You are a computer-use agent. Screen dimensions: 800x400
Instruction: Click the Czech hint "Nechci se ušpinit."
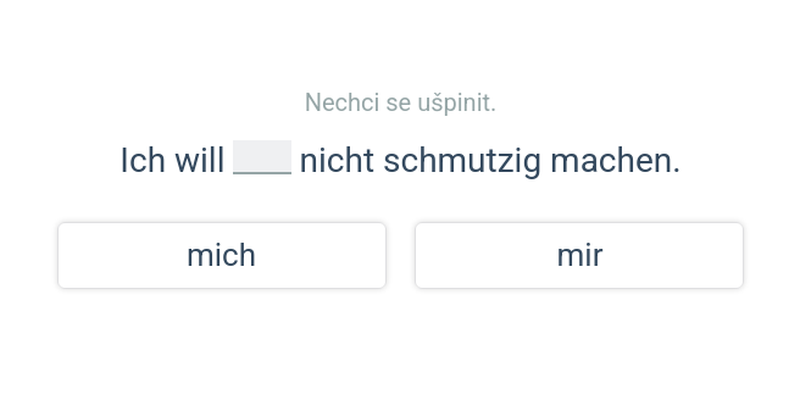point(400,102)
